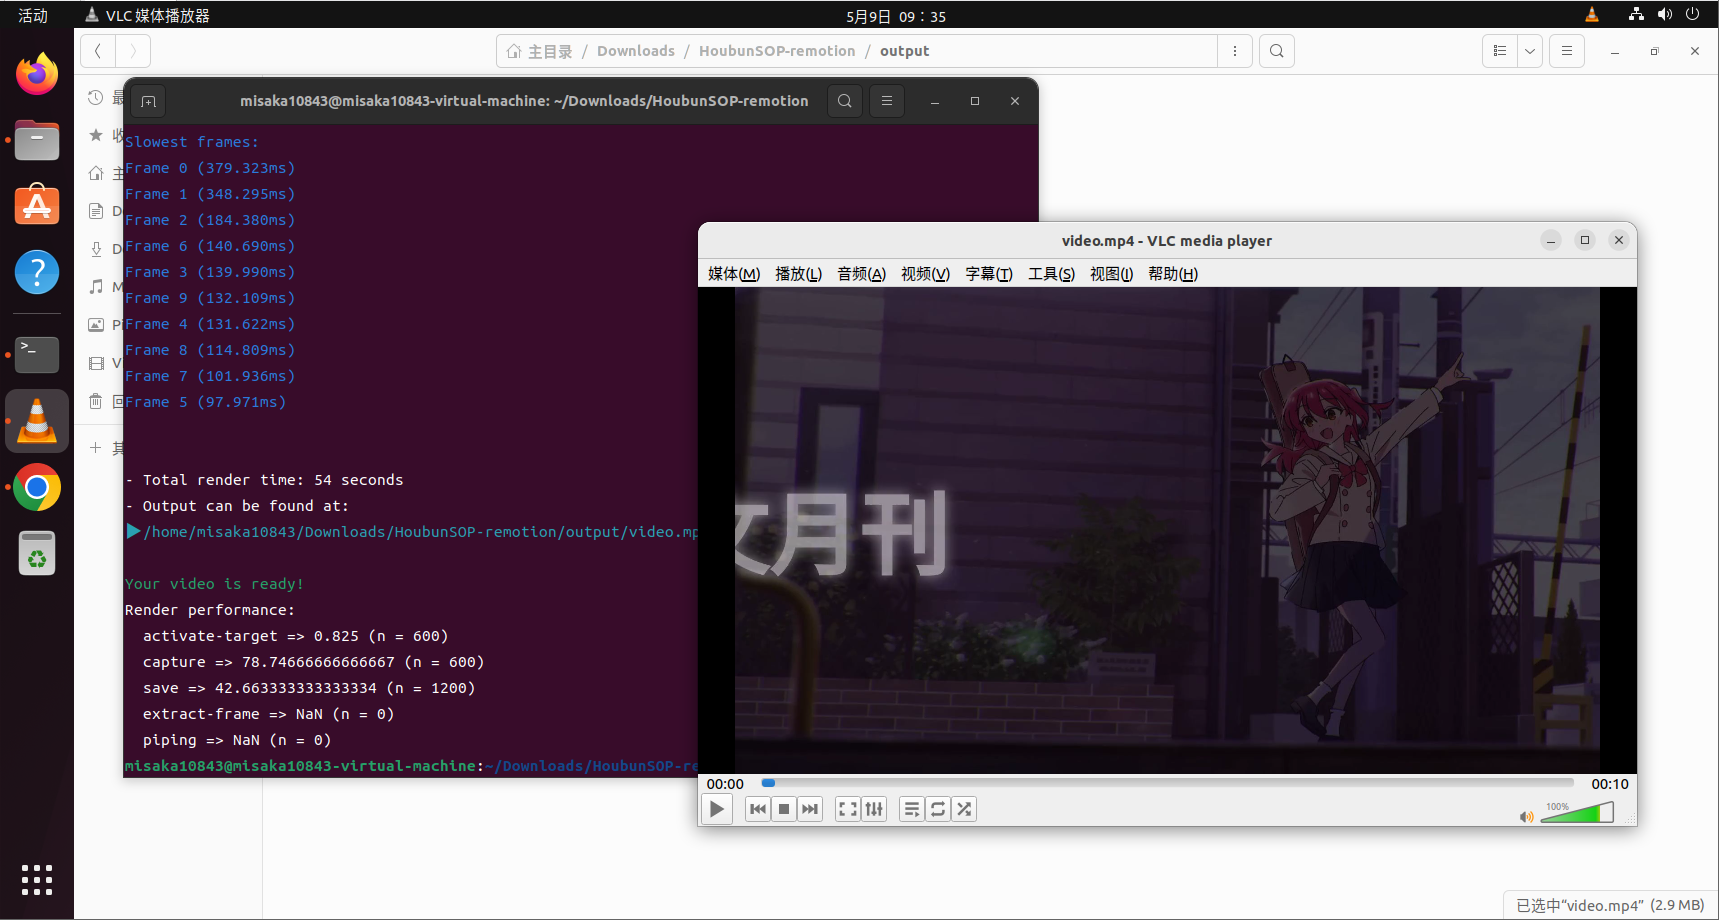The height and width of the screenshot is (920, 1719).
Task: Click the VLC video display area
Action: 1167,530
